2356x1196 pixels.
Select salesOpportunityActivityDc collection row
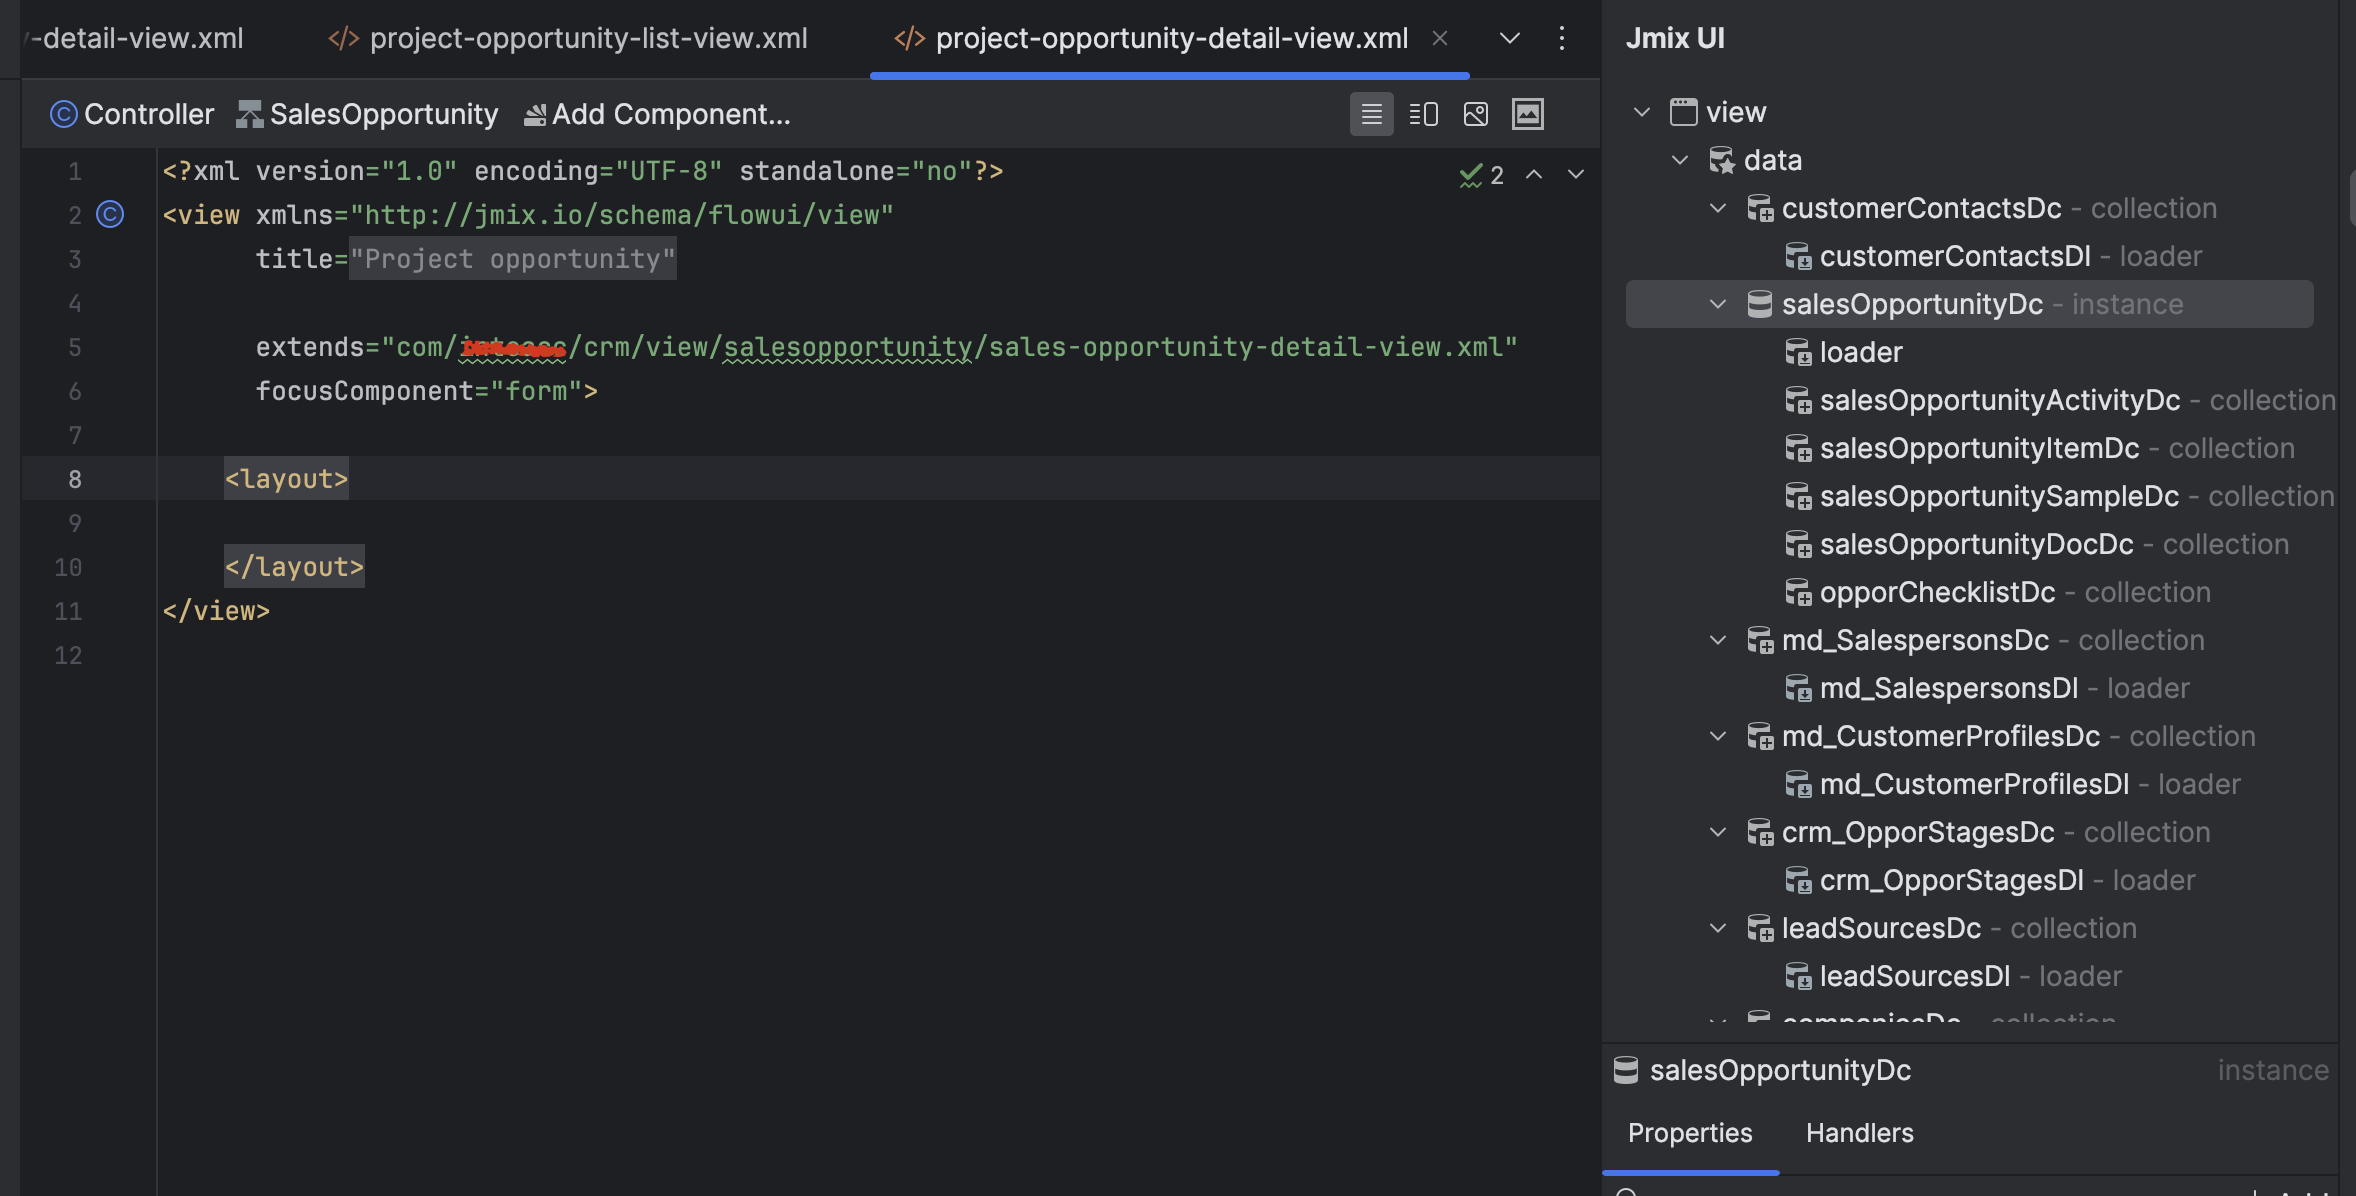1970,400
